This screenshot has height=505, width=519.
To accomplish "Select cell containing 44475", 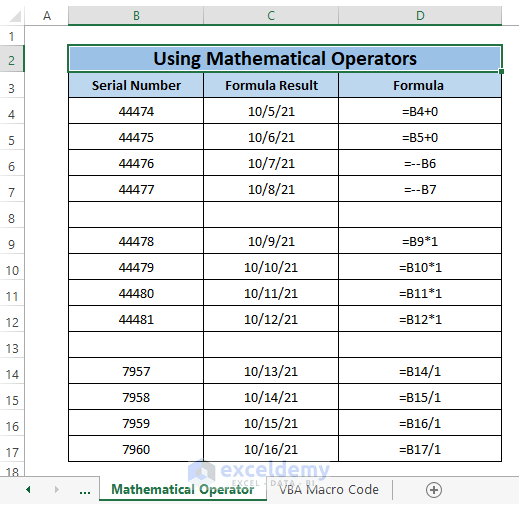I will point(136,137).
